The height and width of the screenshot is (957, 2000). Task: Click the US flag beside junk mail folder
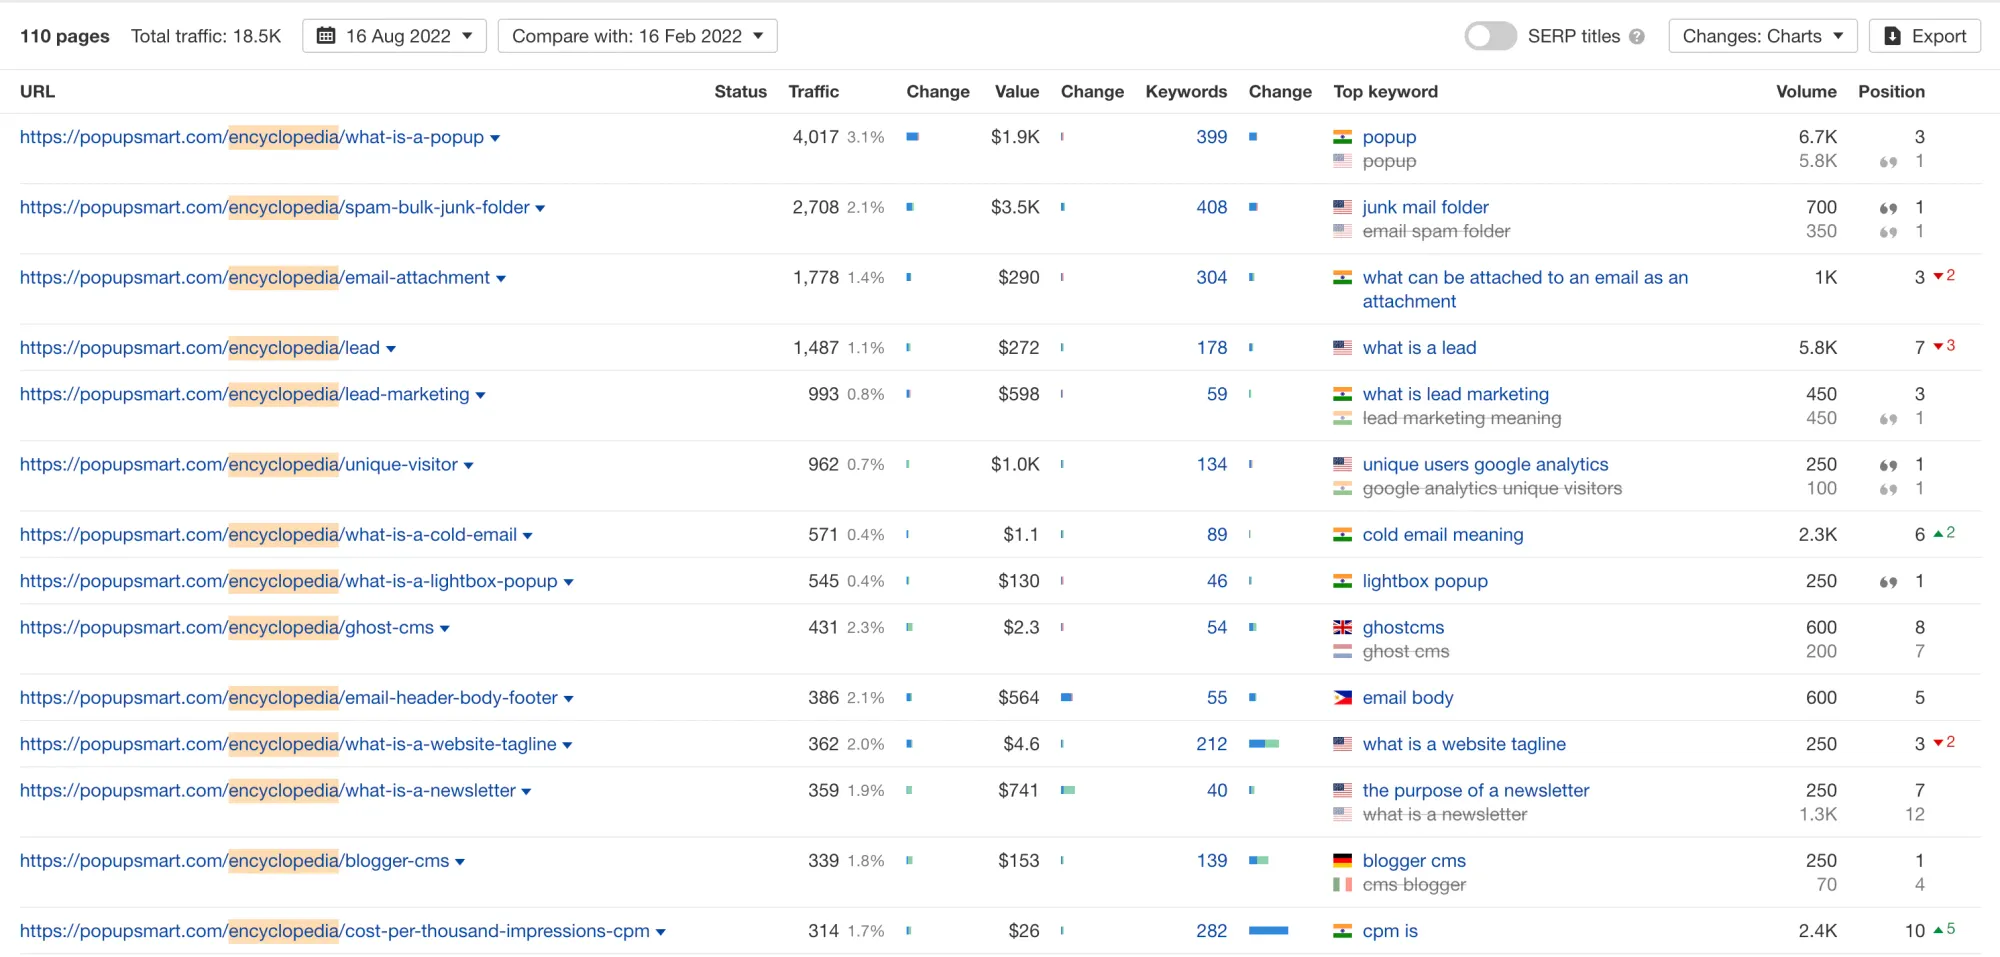1342,207
